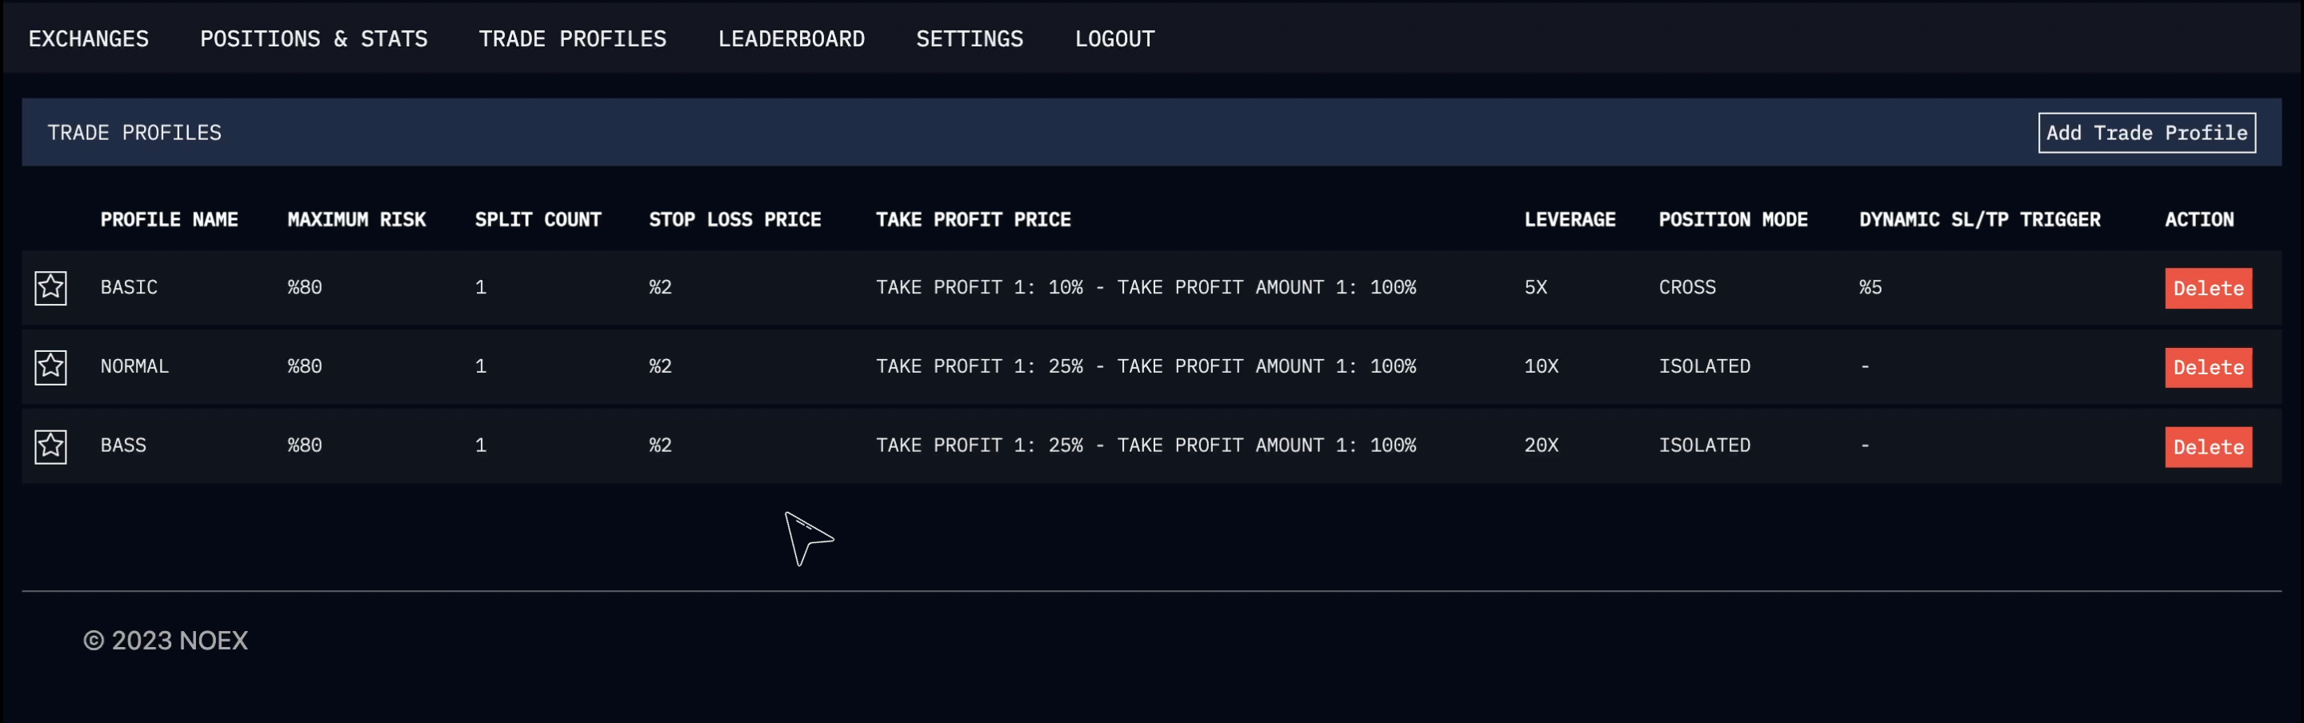Click the Position Mode column header
This screenshot has width=2304, height=723.
click(1732, 220)
